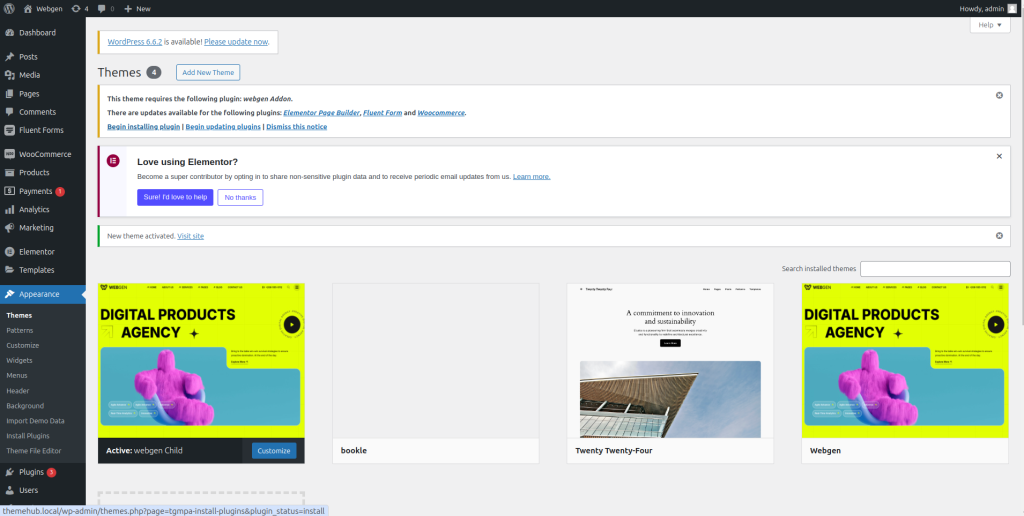Click the Visit site link
1024x516 pixels.
[190, 236]
